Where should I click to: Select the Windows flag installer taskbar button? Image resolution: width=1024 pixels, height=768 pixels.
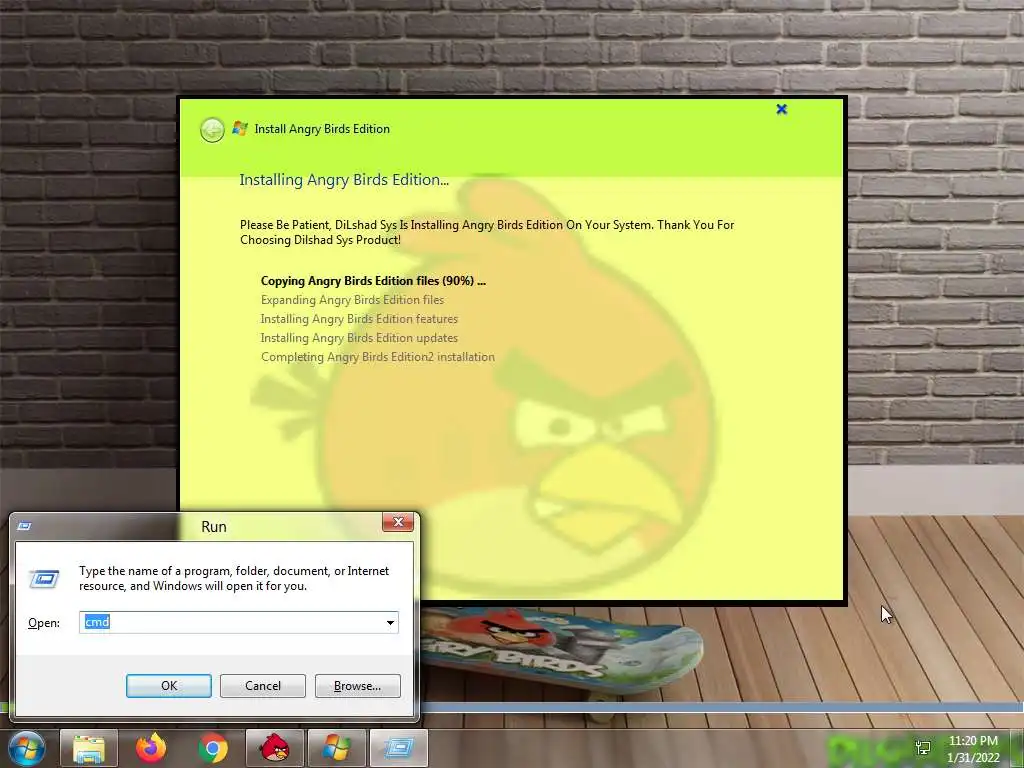click(x=336, y=748)
